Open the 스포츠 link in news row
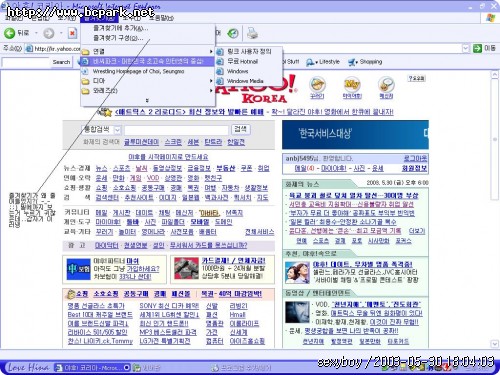Screen dimensions: 500x375 [x=121, y=168]
